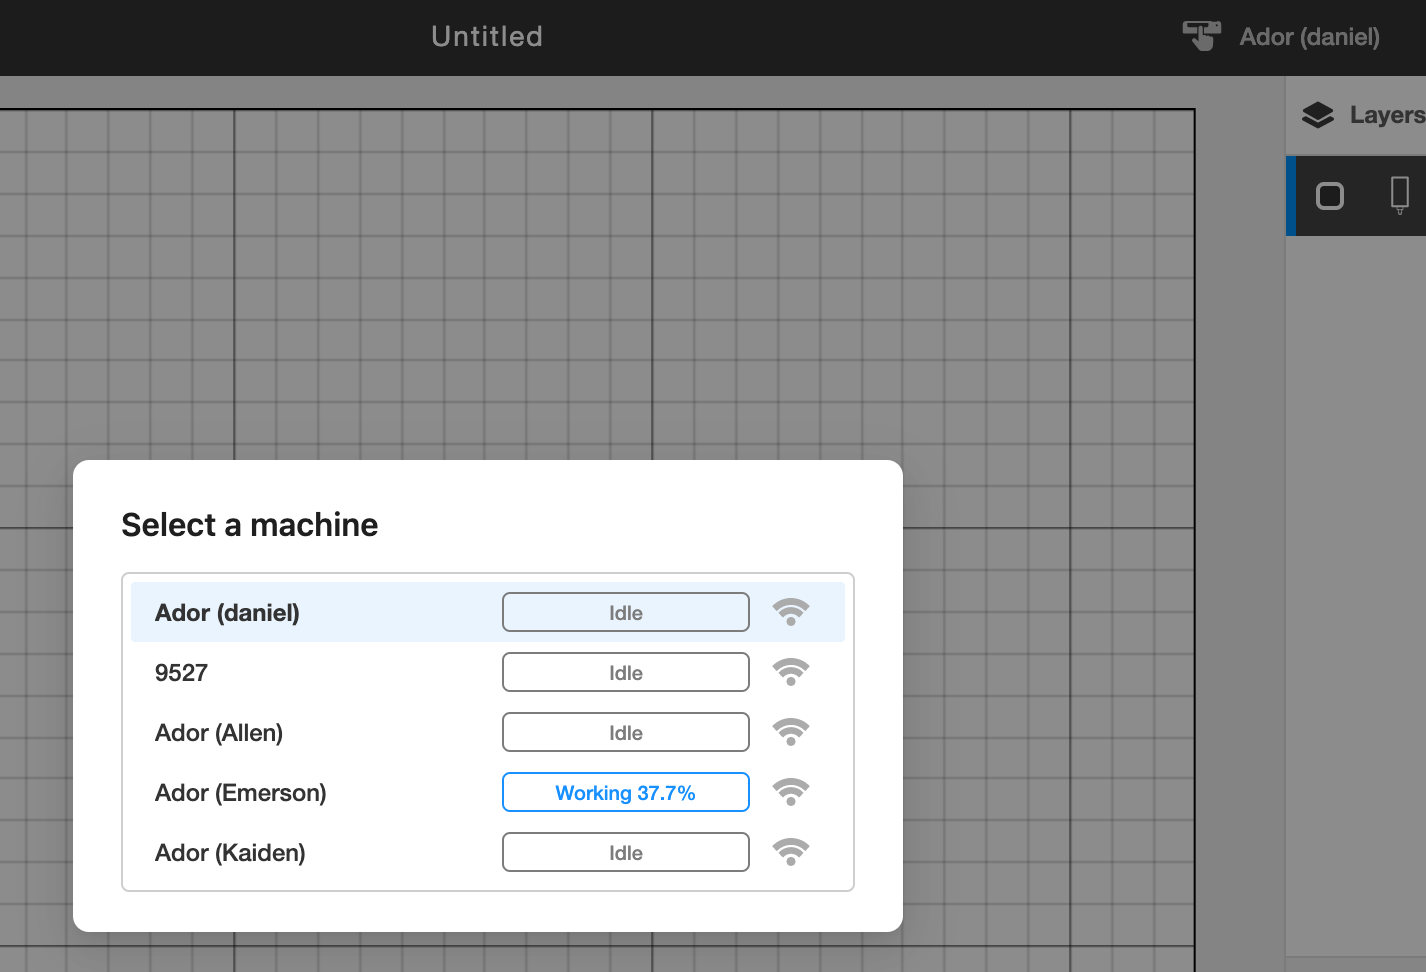Screen dimensions: 1426x972
Task: Click Idle status badge for 9527
Action: 626,672
